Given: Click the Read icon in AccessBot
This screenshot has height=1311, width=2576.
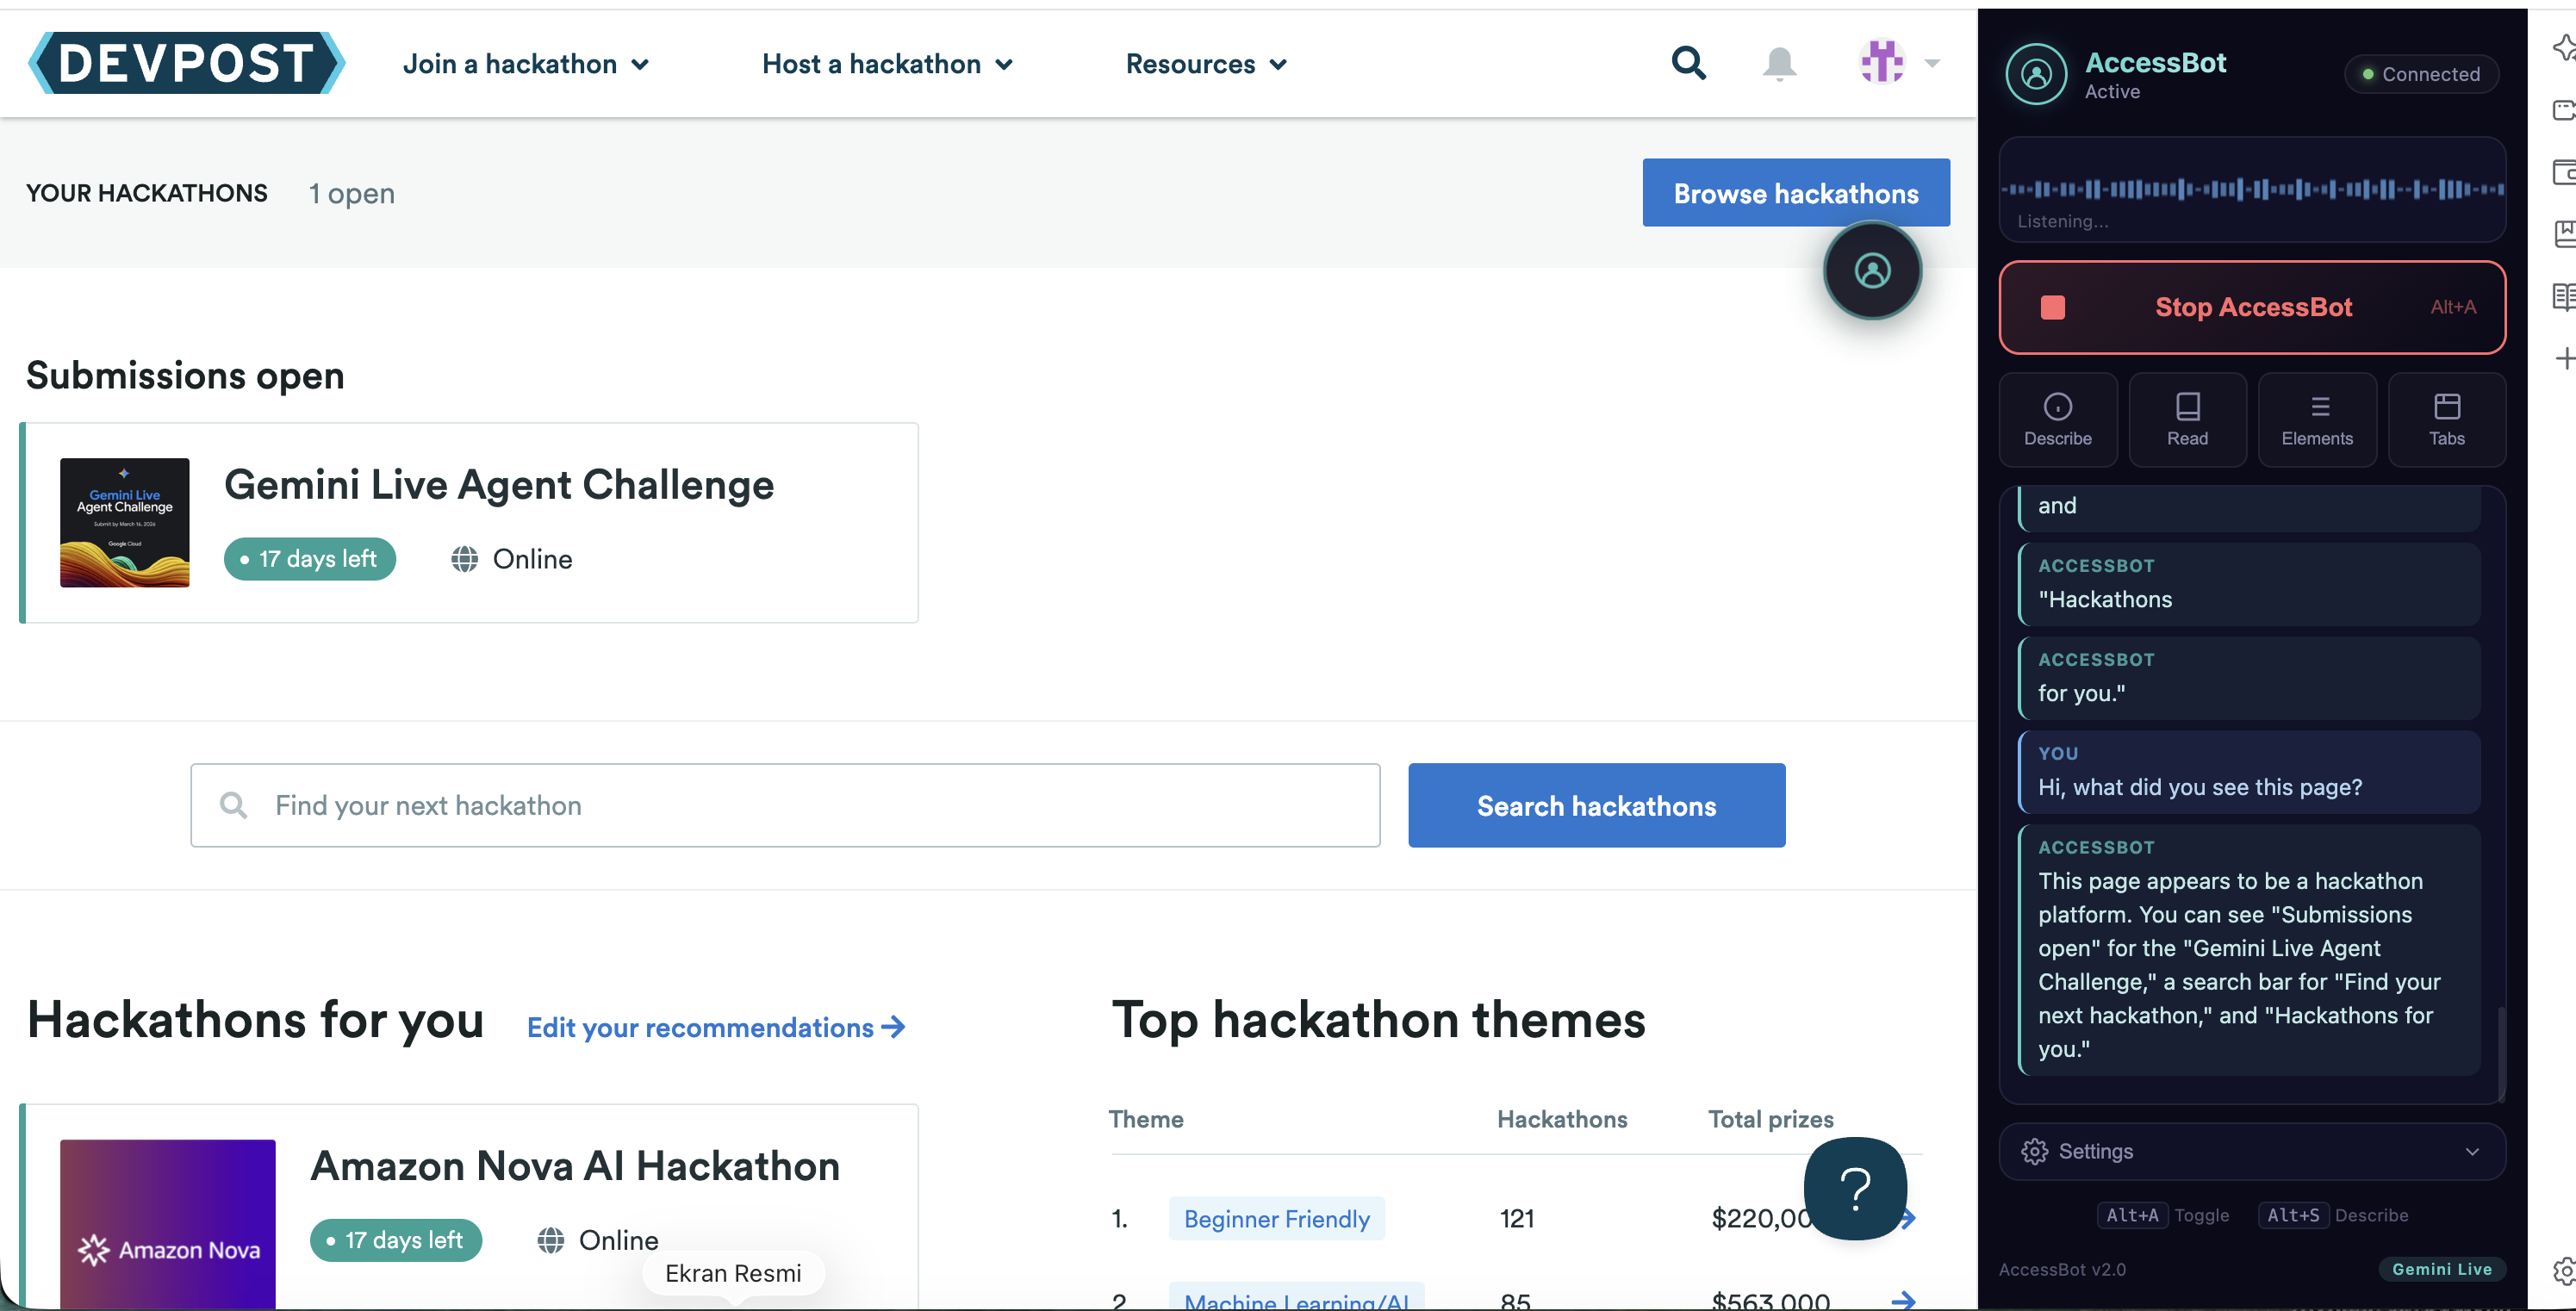Looking at the screenshot, I should tap(2187, 419).
